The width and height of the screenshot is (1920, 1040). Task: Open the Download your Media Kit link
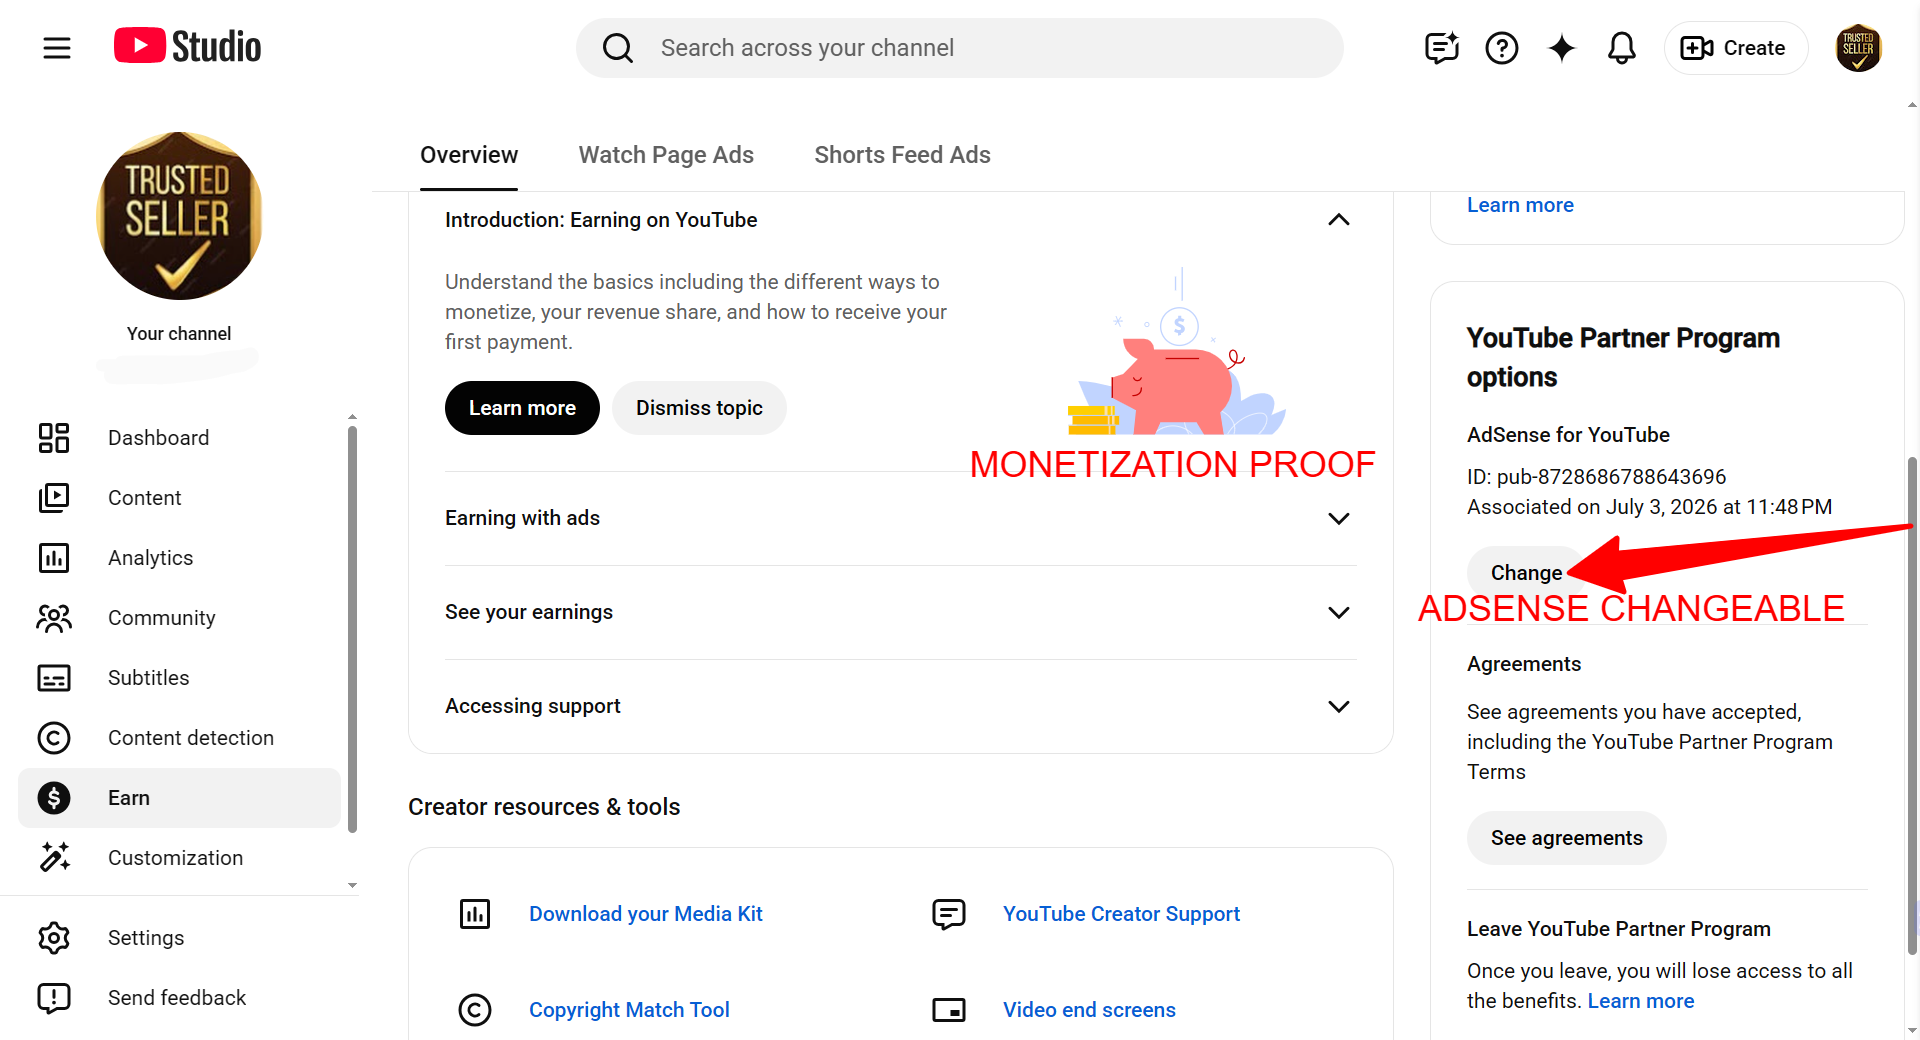tap(645, 914)
